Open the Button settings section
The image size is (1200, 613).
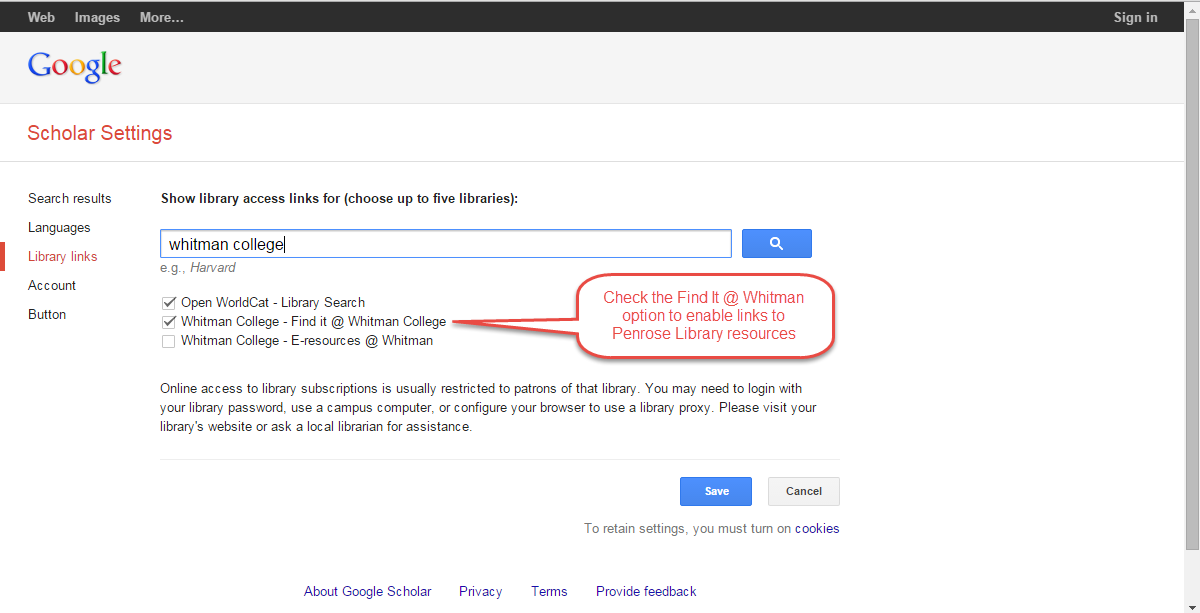[x=47, y=314]
